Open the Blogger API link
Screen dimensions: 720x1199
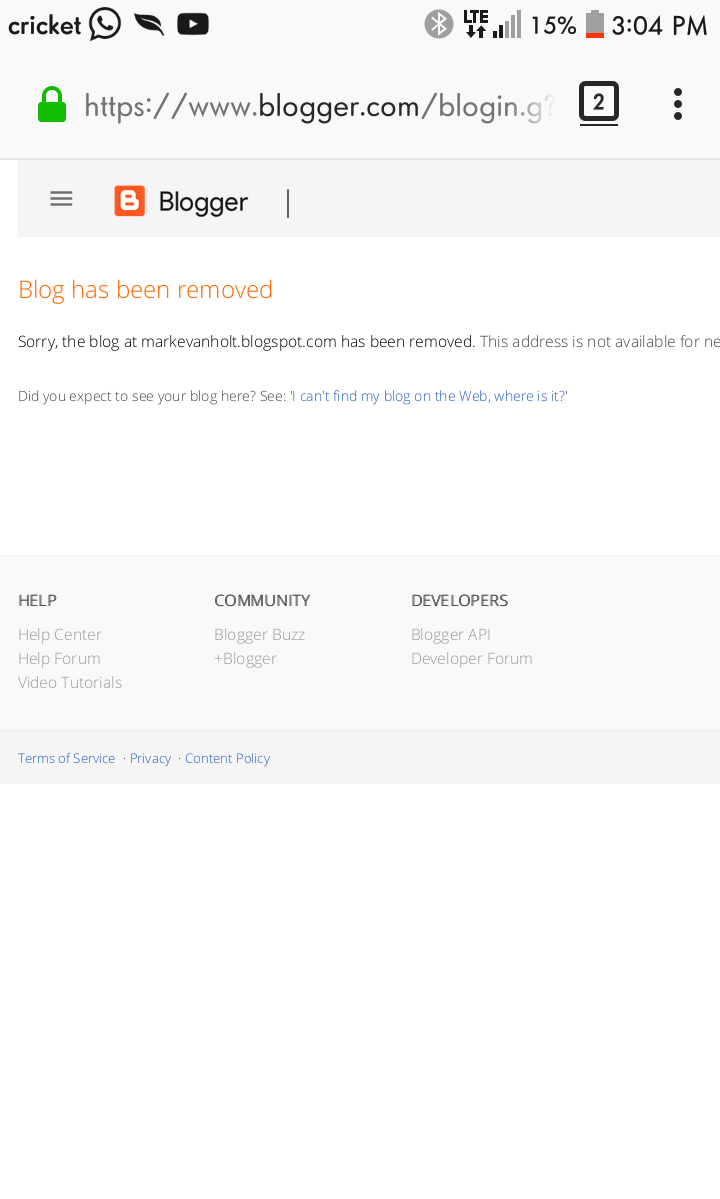pos(451,635)
